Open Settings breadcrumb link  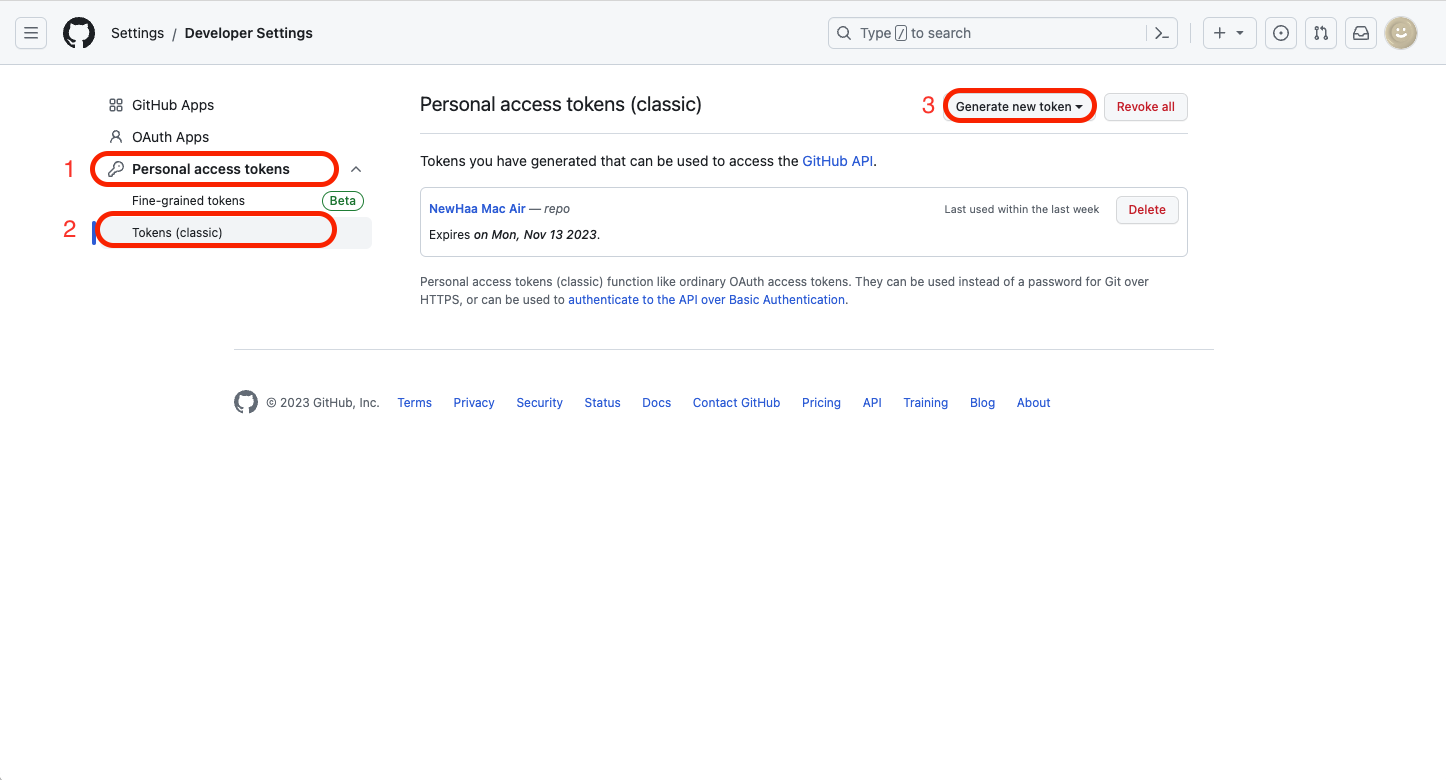coord(137,33)
